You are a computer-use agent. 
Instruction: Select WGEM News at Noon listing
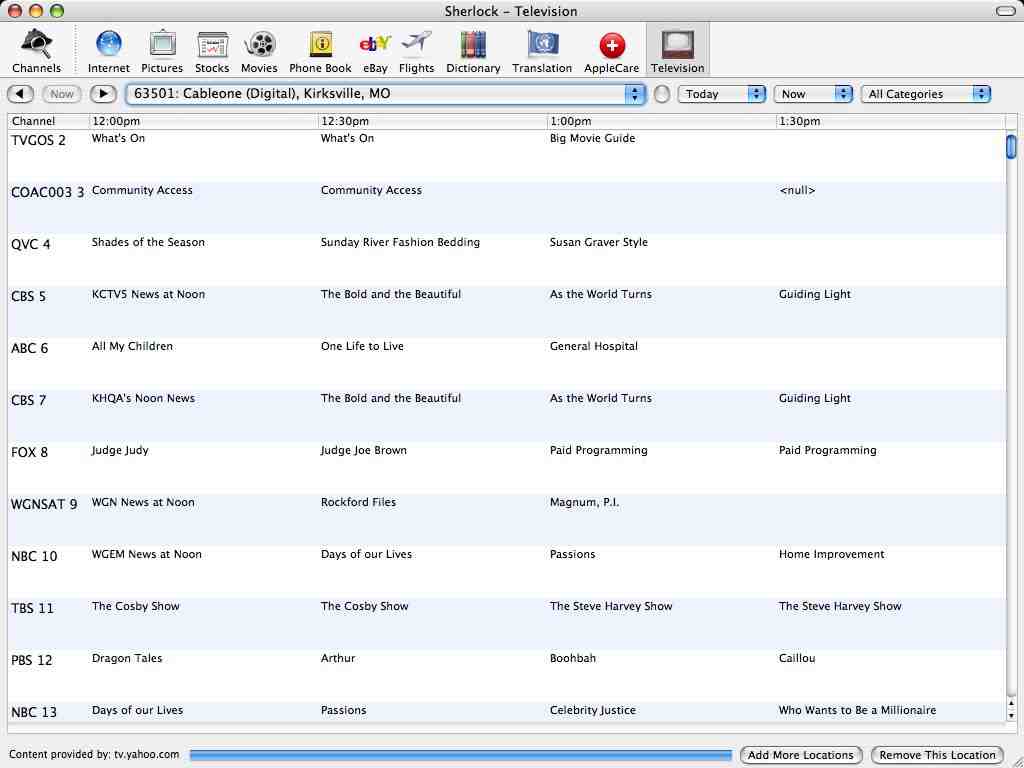coord(147,554)
